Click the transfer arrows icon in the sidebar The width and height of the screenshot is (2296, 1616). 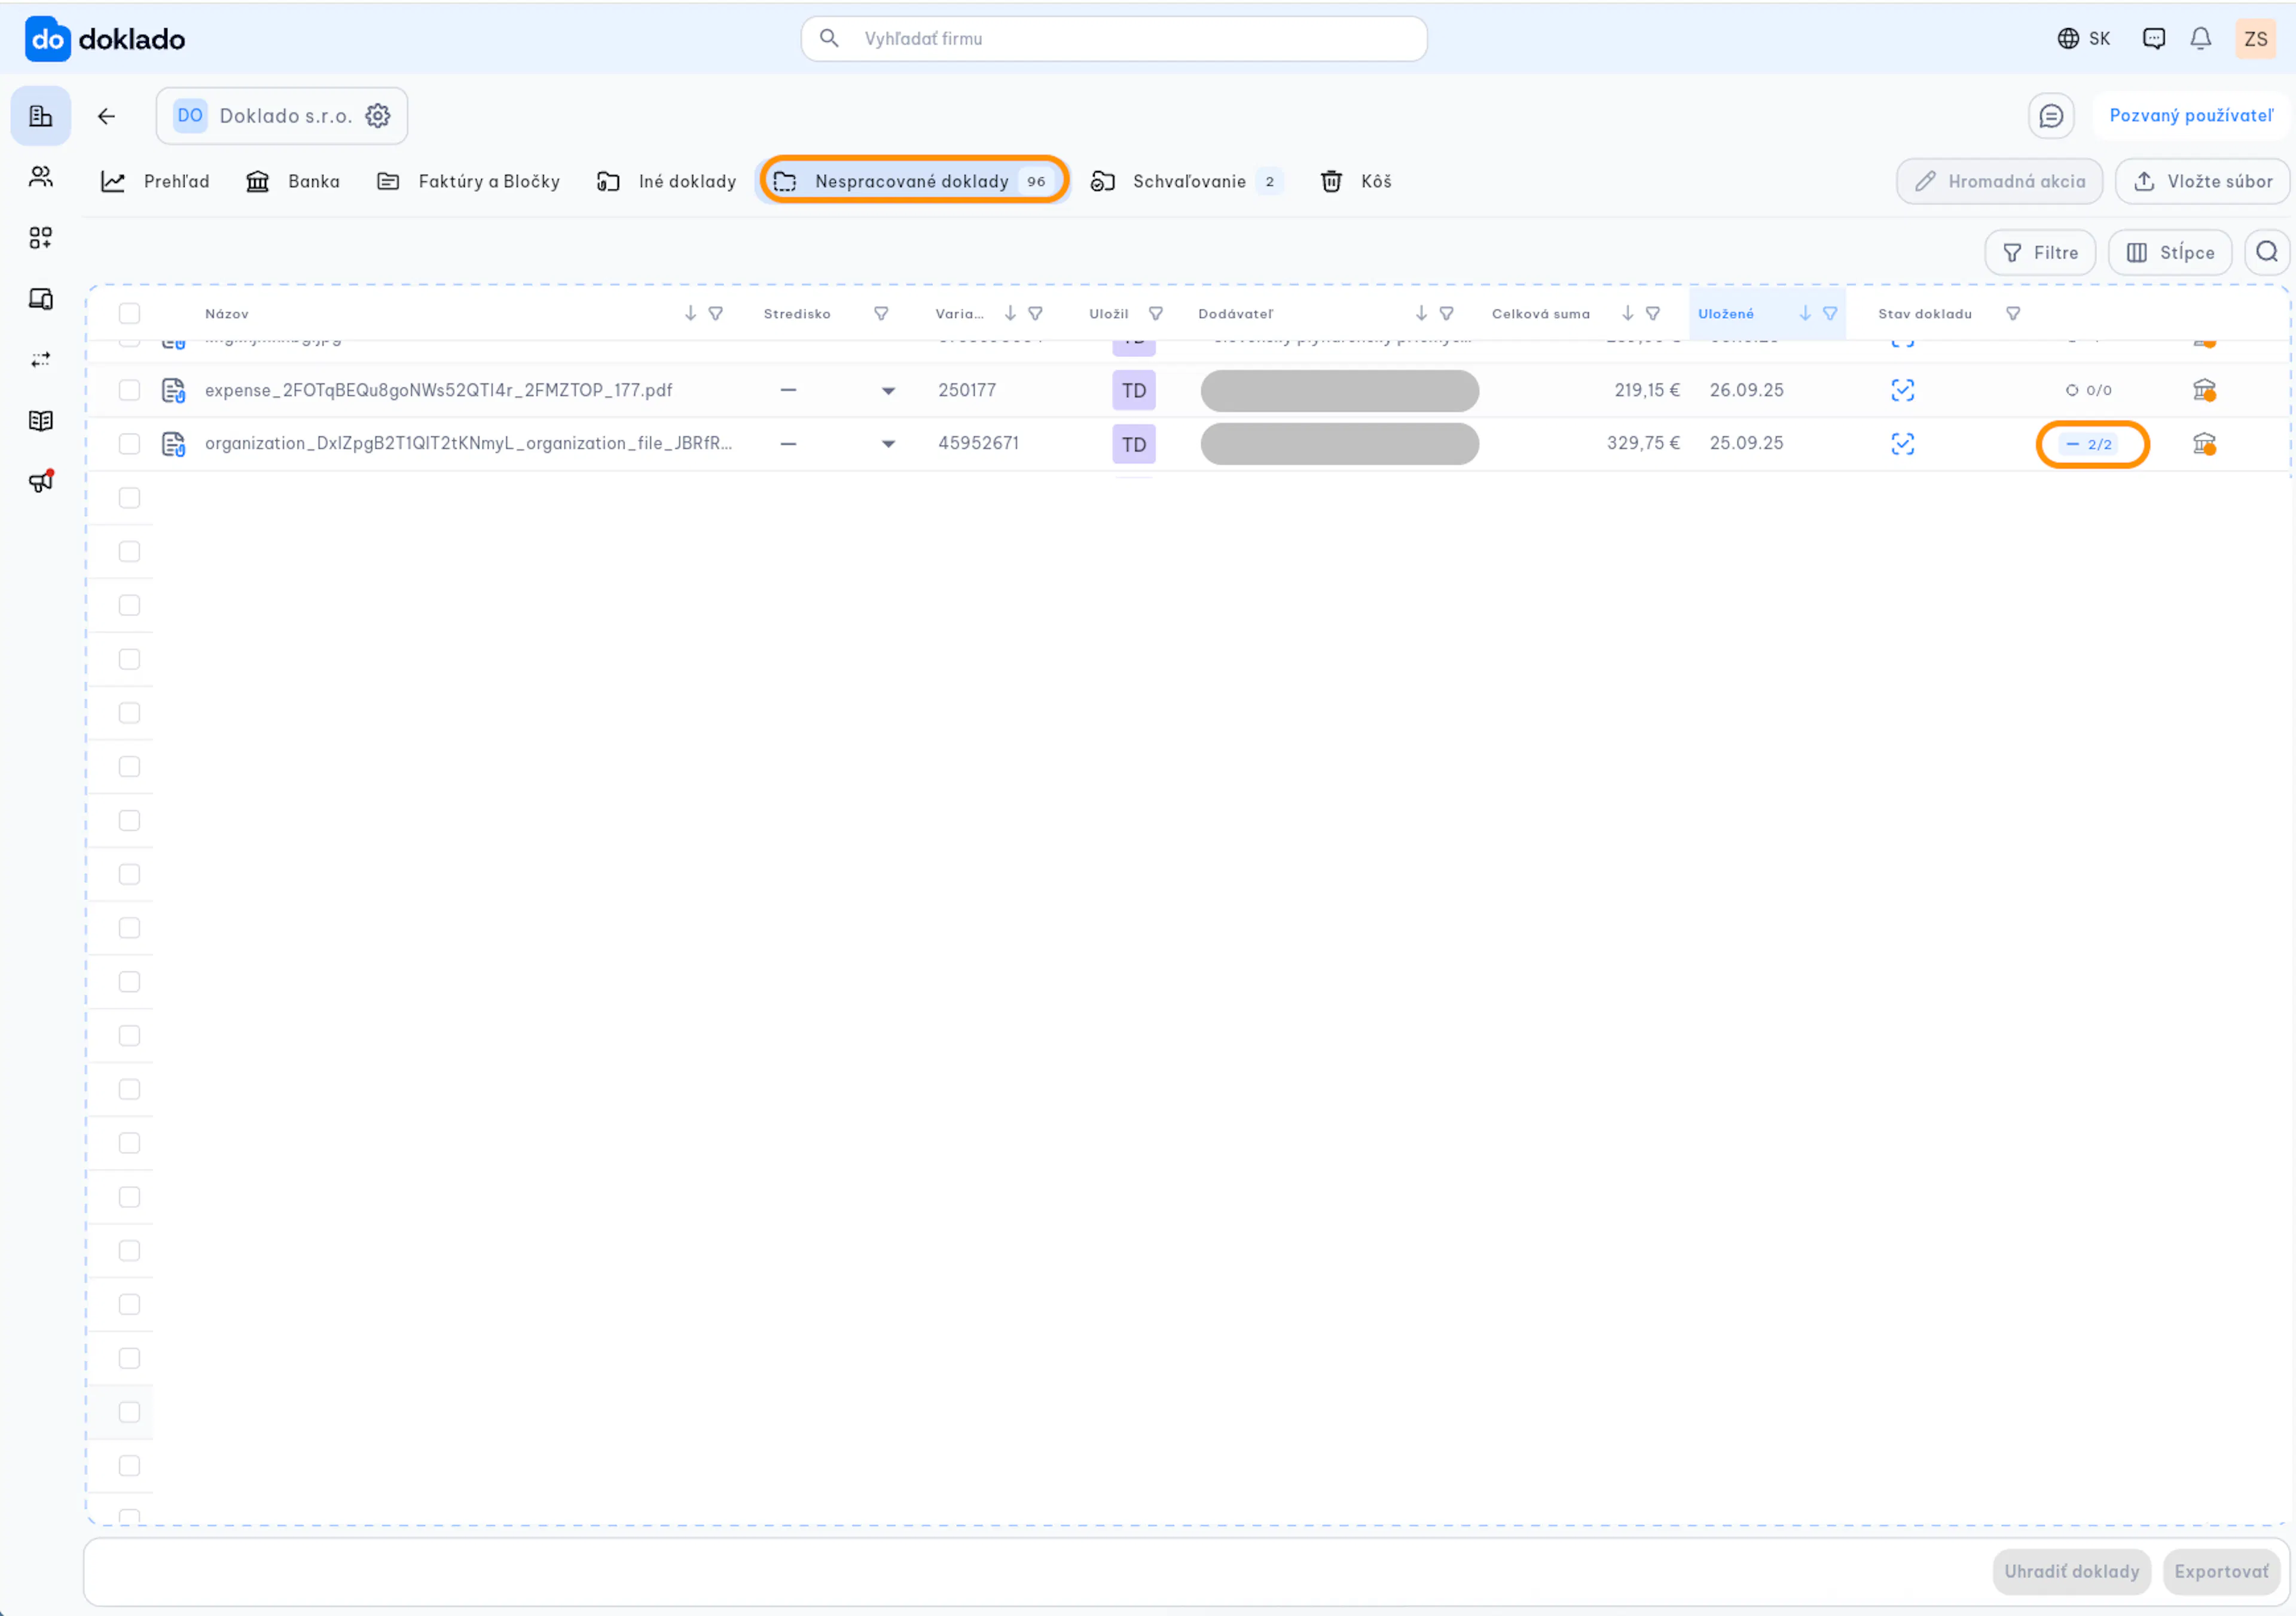[41, 360]
